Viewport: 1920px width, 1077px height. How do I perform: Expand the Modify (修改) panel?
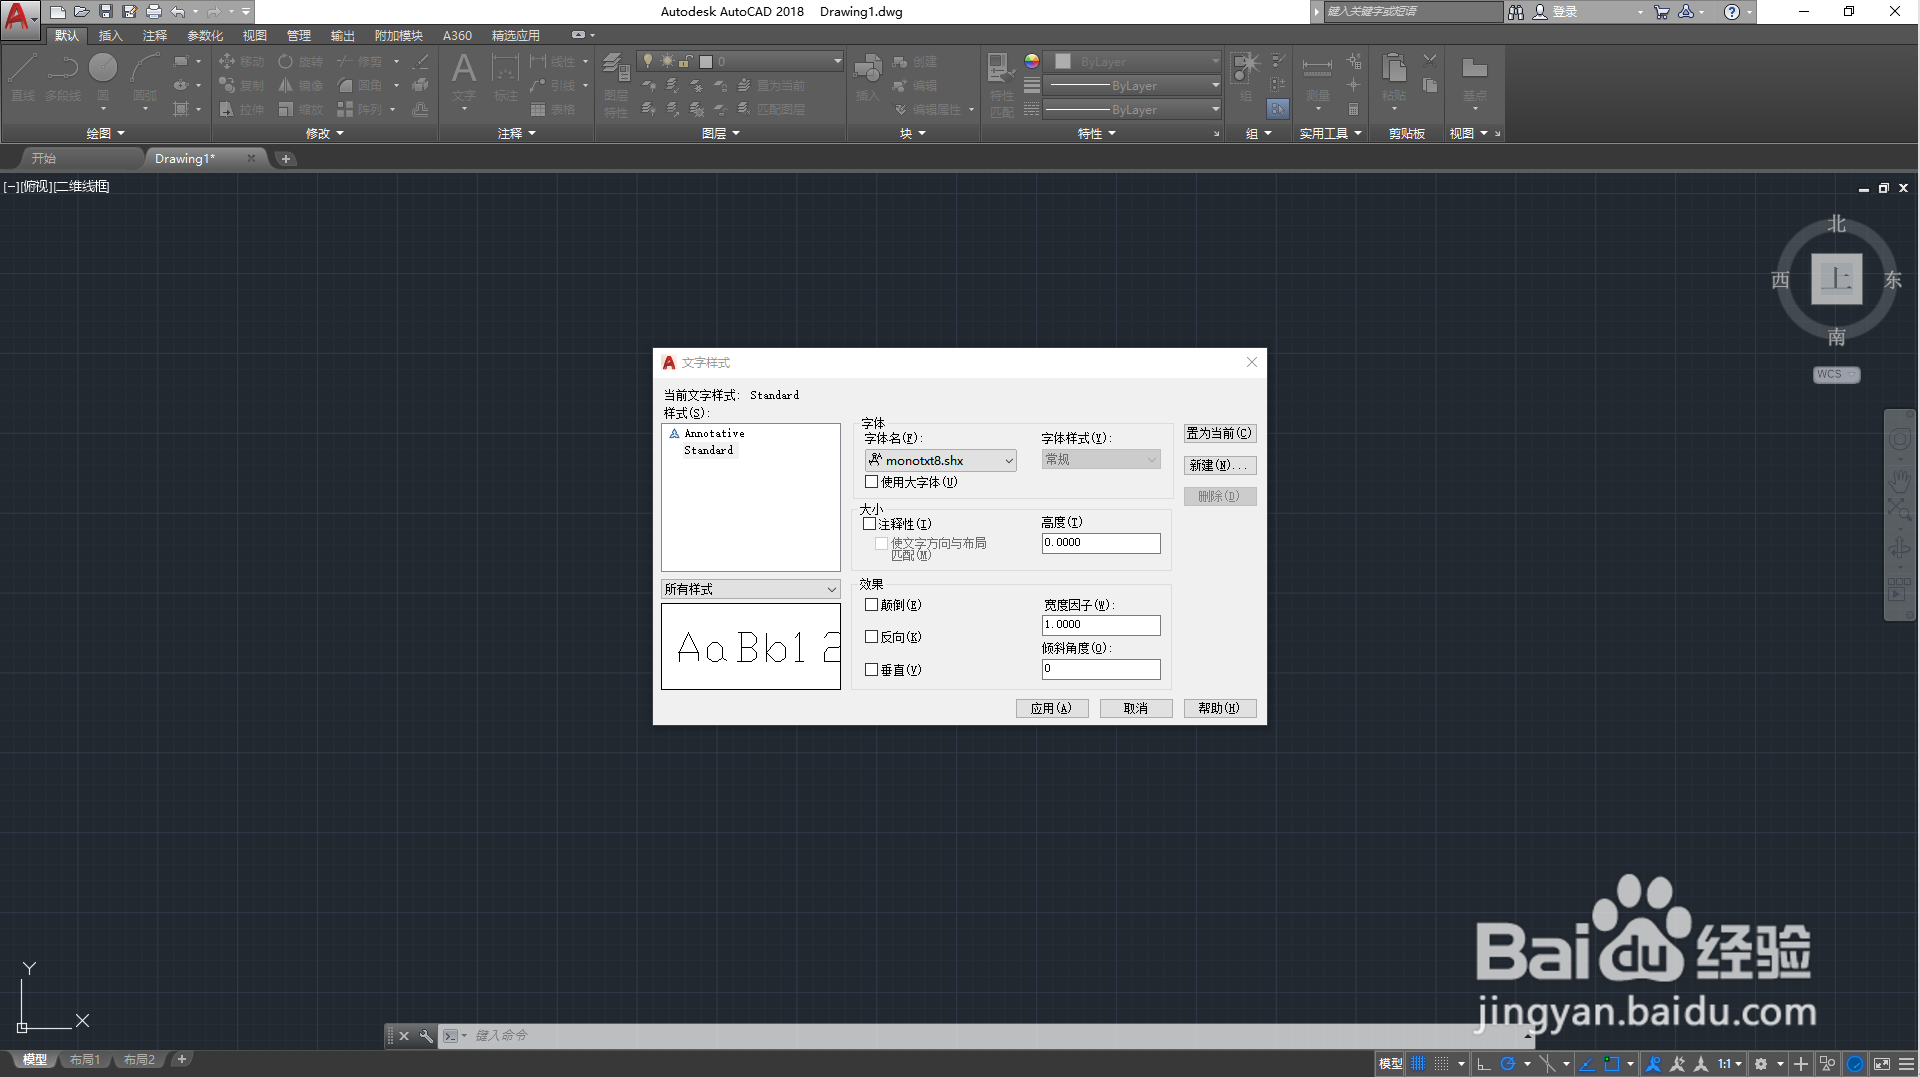pos(324,133)
